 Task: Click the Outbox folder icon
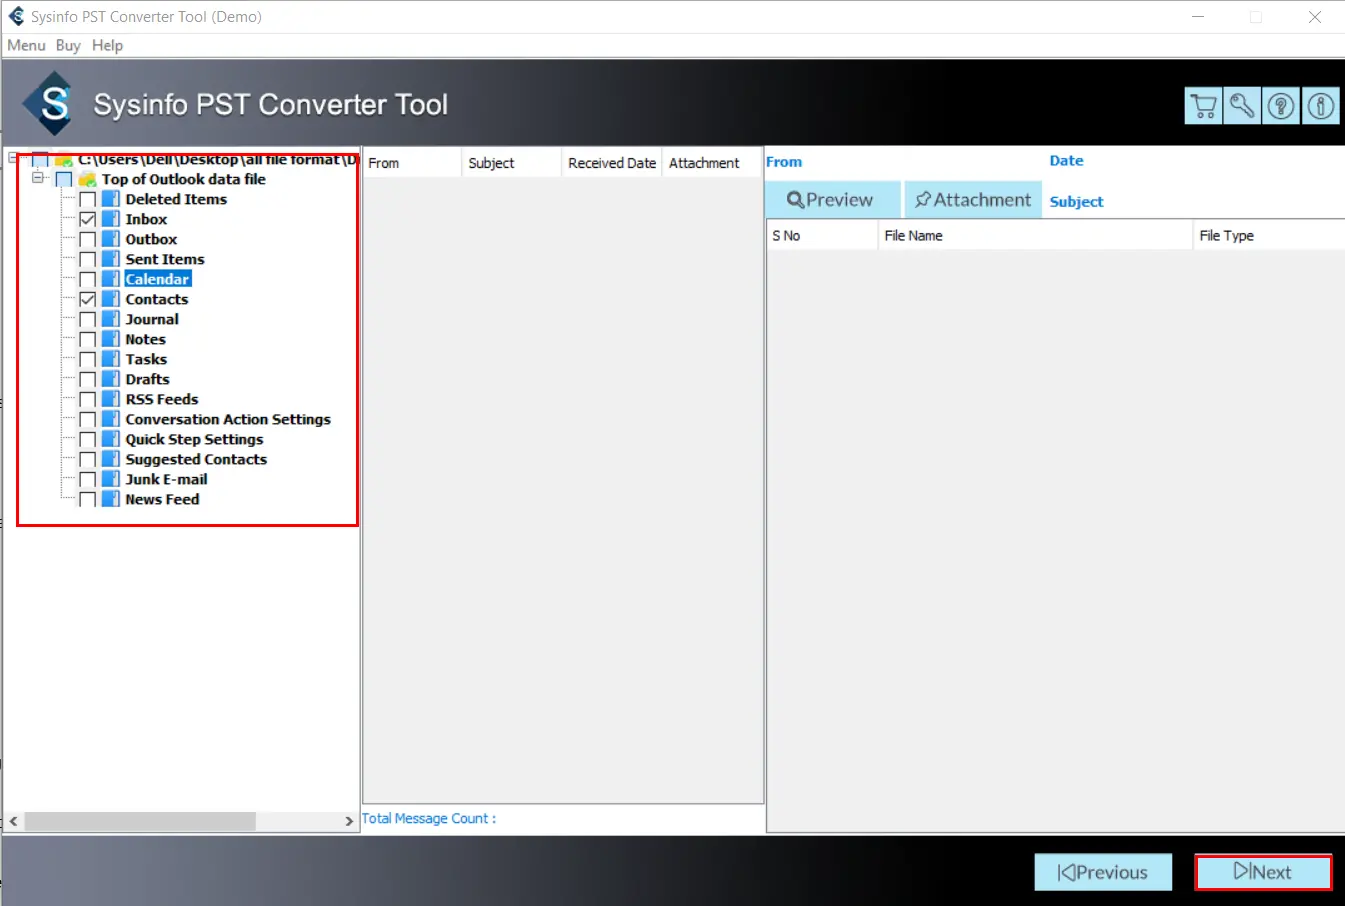click(111, 239)
